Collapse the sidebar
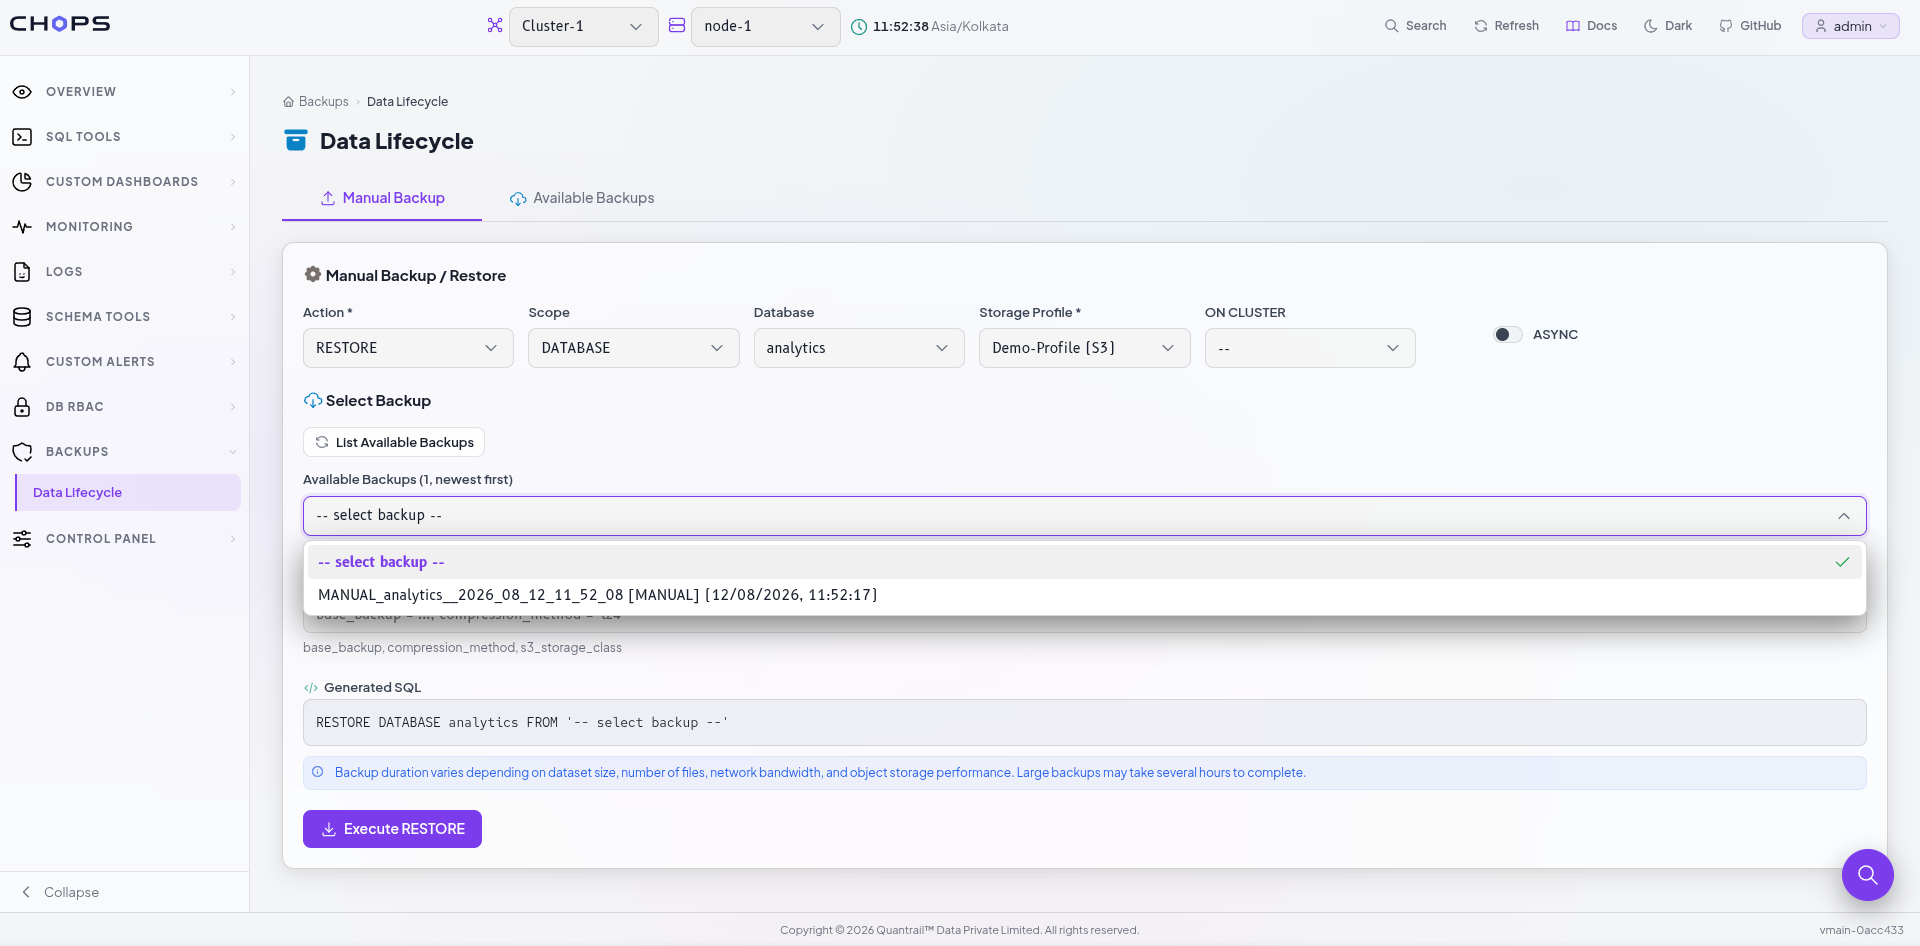 [x=60, y=892]
